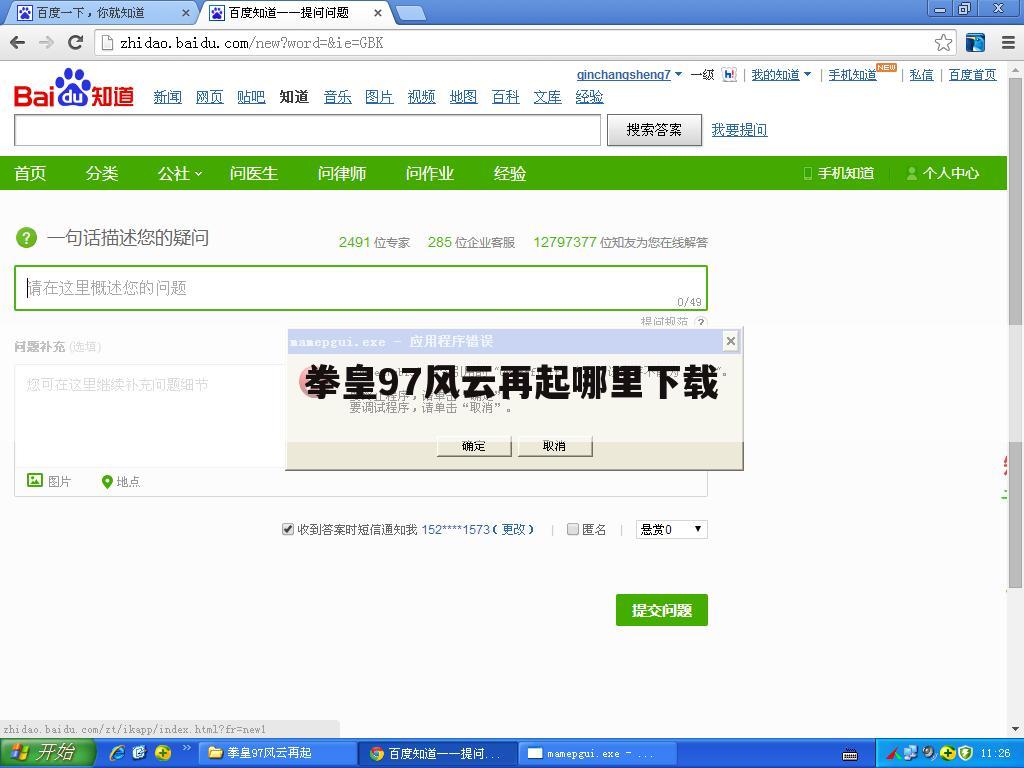The image size is (1024, 768).
Task: Click the Internet Explorer quick launch icon
Action: (117, 753)
